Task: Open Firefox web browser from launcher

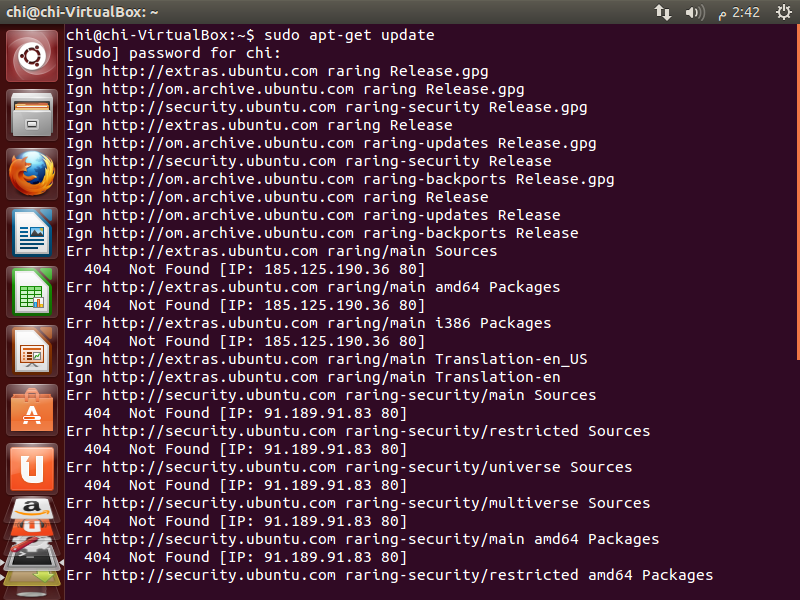Action: (33, 174)
